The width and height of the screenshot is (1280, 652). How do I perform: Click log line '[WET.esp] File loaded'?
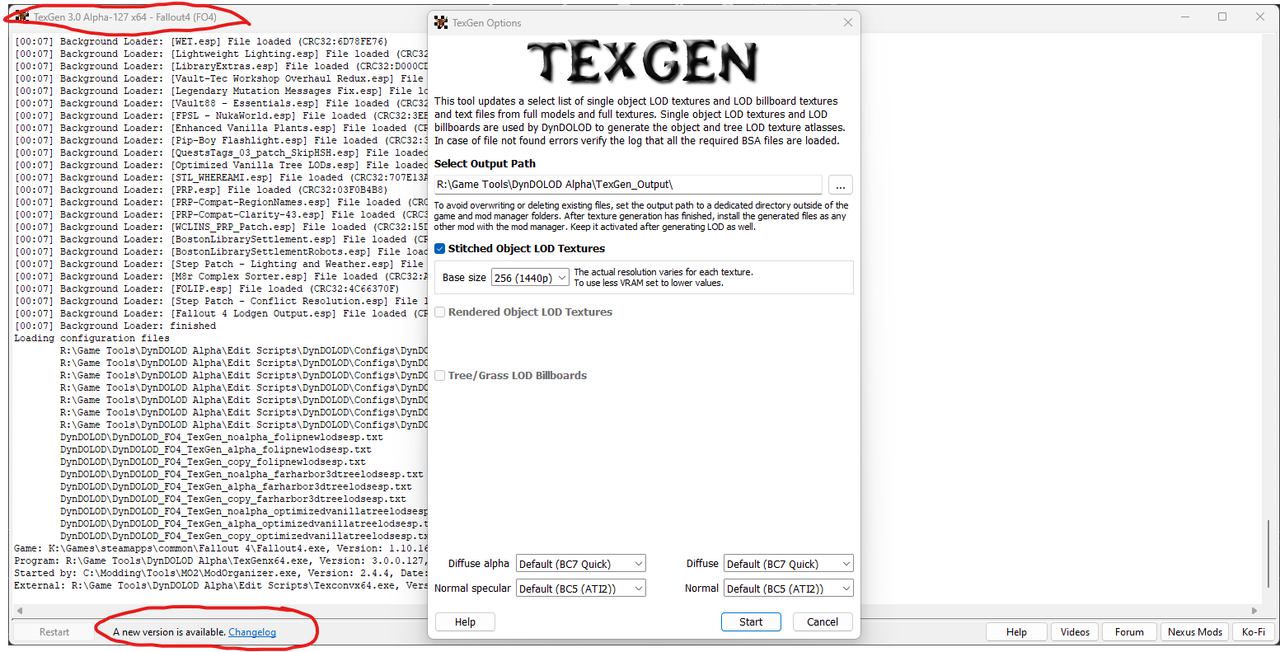200,42
